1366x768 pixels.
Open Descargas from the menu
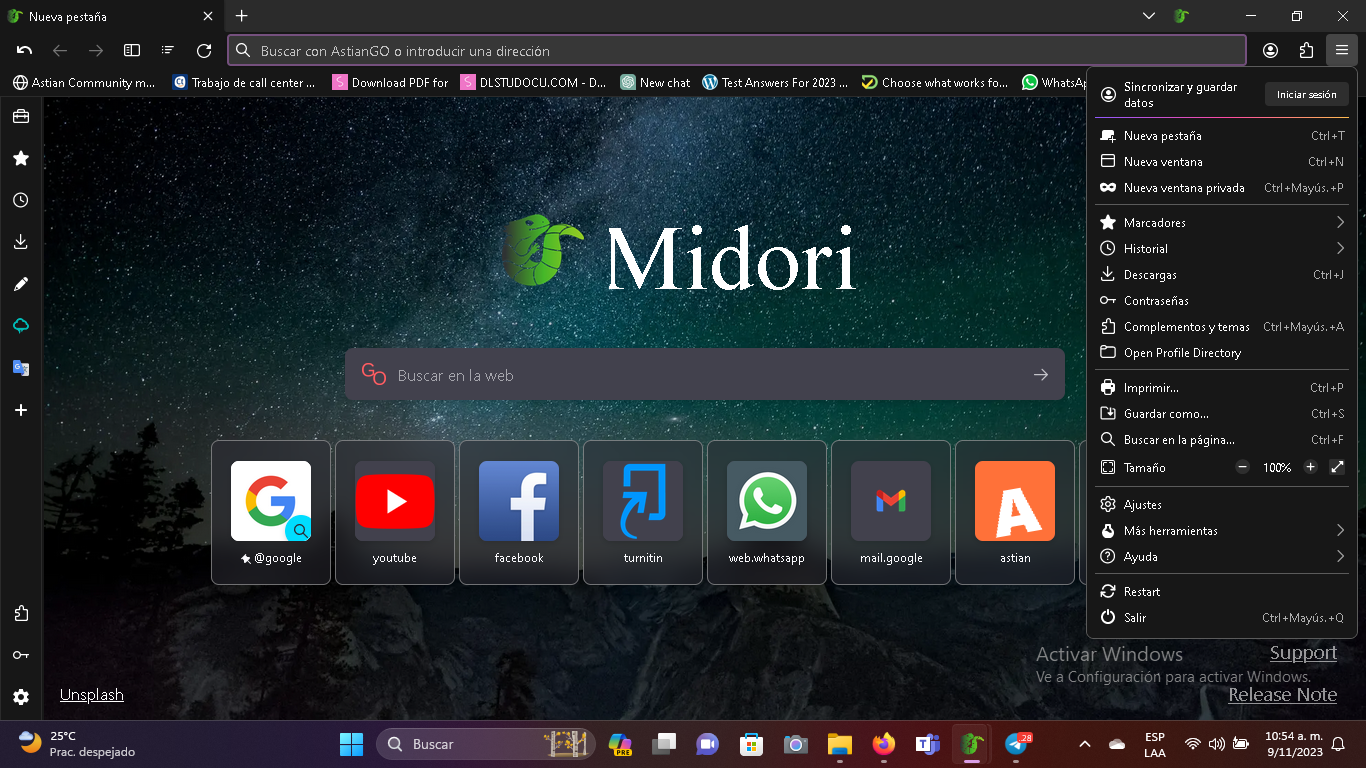[1222, 274]
